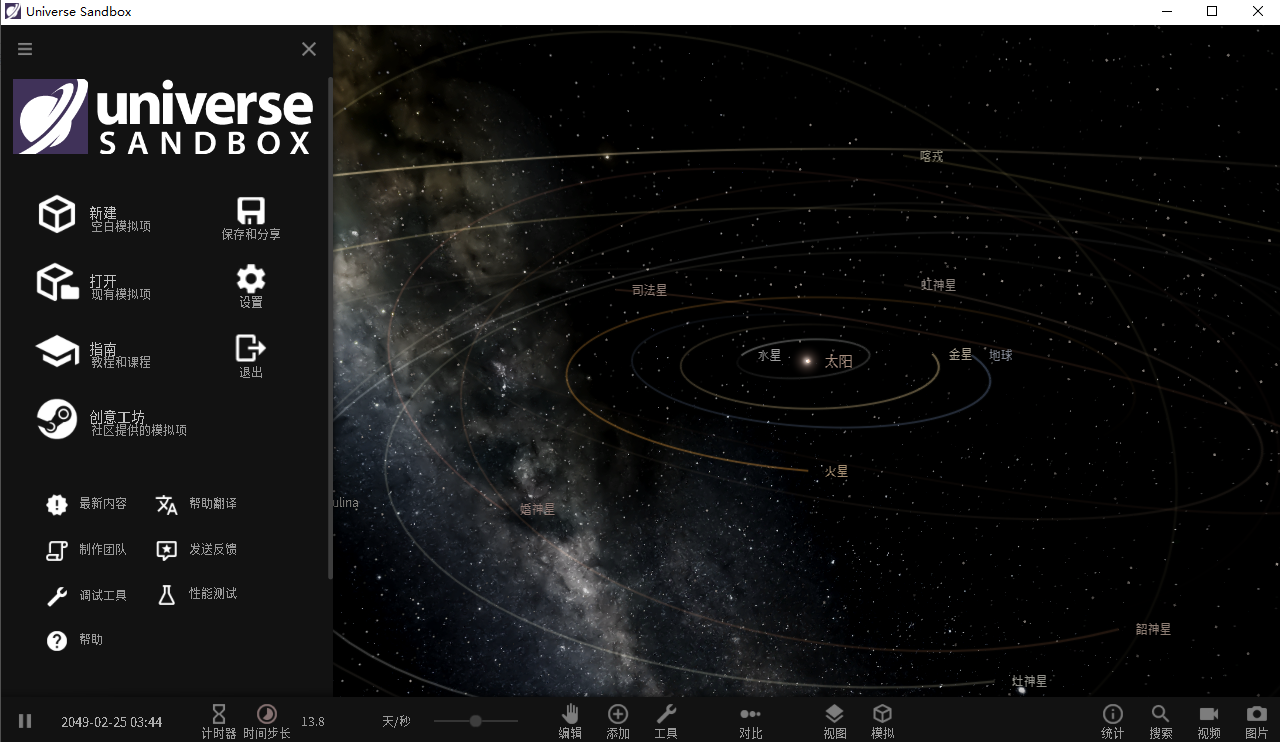Click 发送反馈 send feedback

[x=197, y=550]
